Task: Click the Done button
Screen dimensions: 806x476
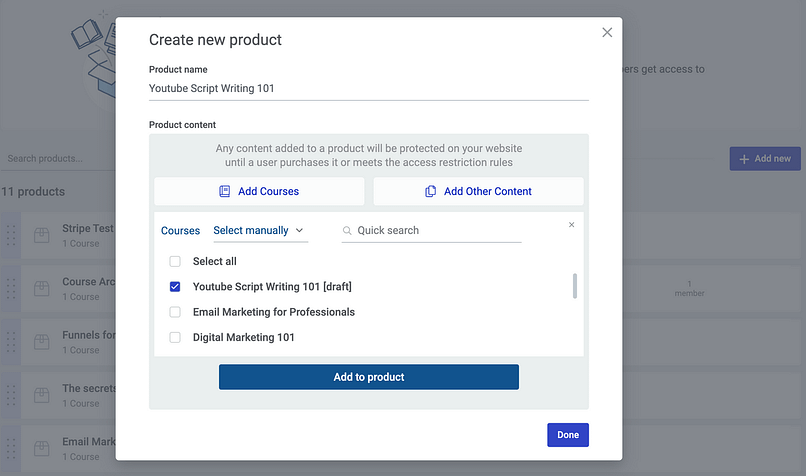Action: [568, 435]
